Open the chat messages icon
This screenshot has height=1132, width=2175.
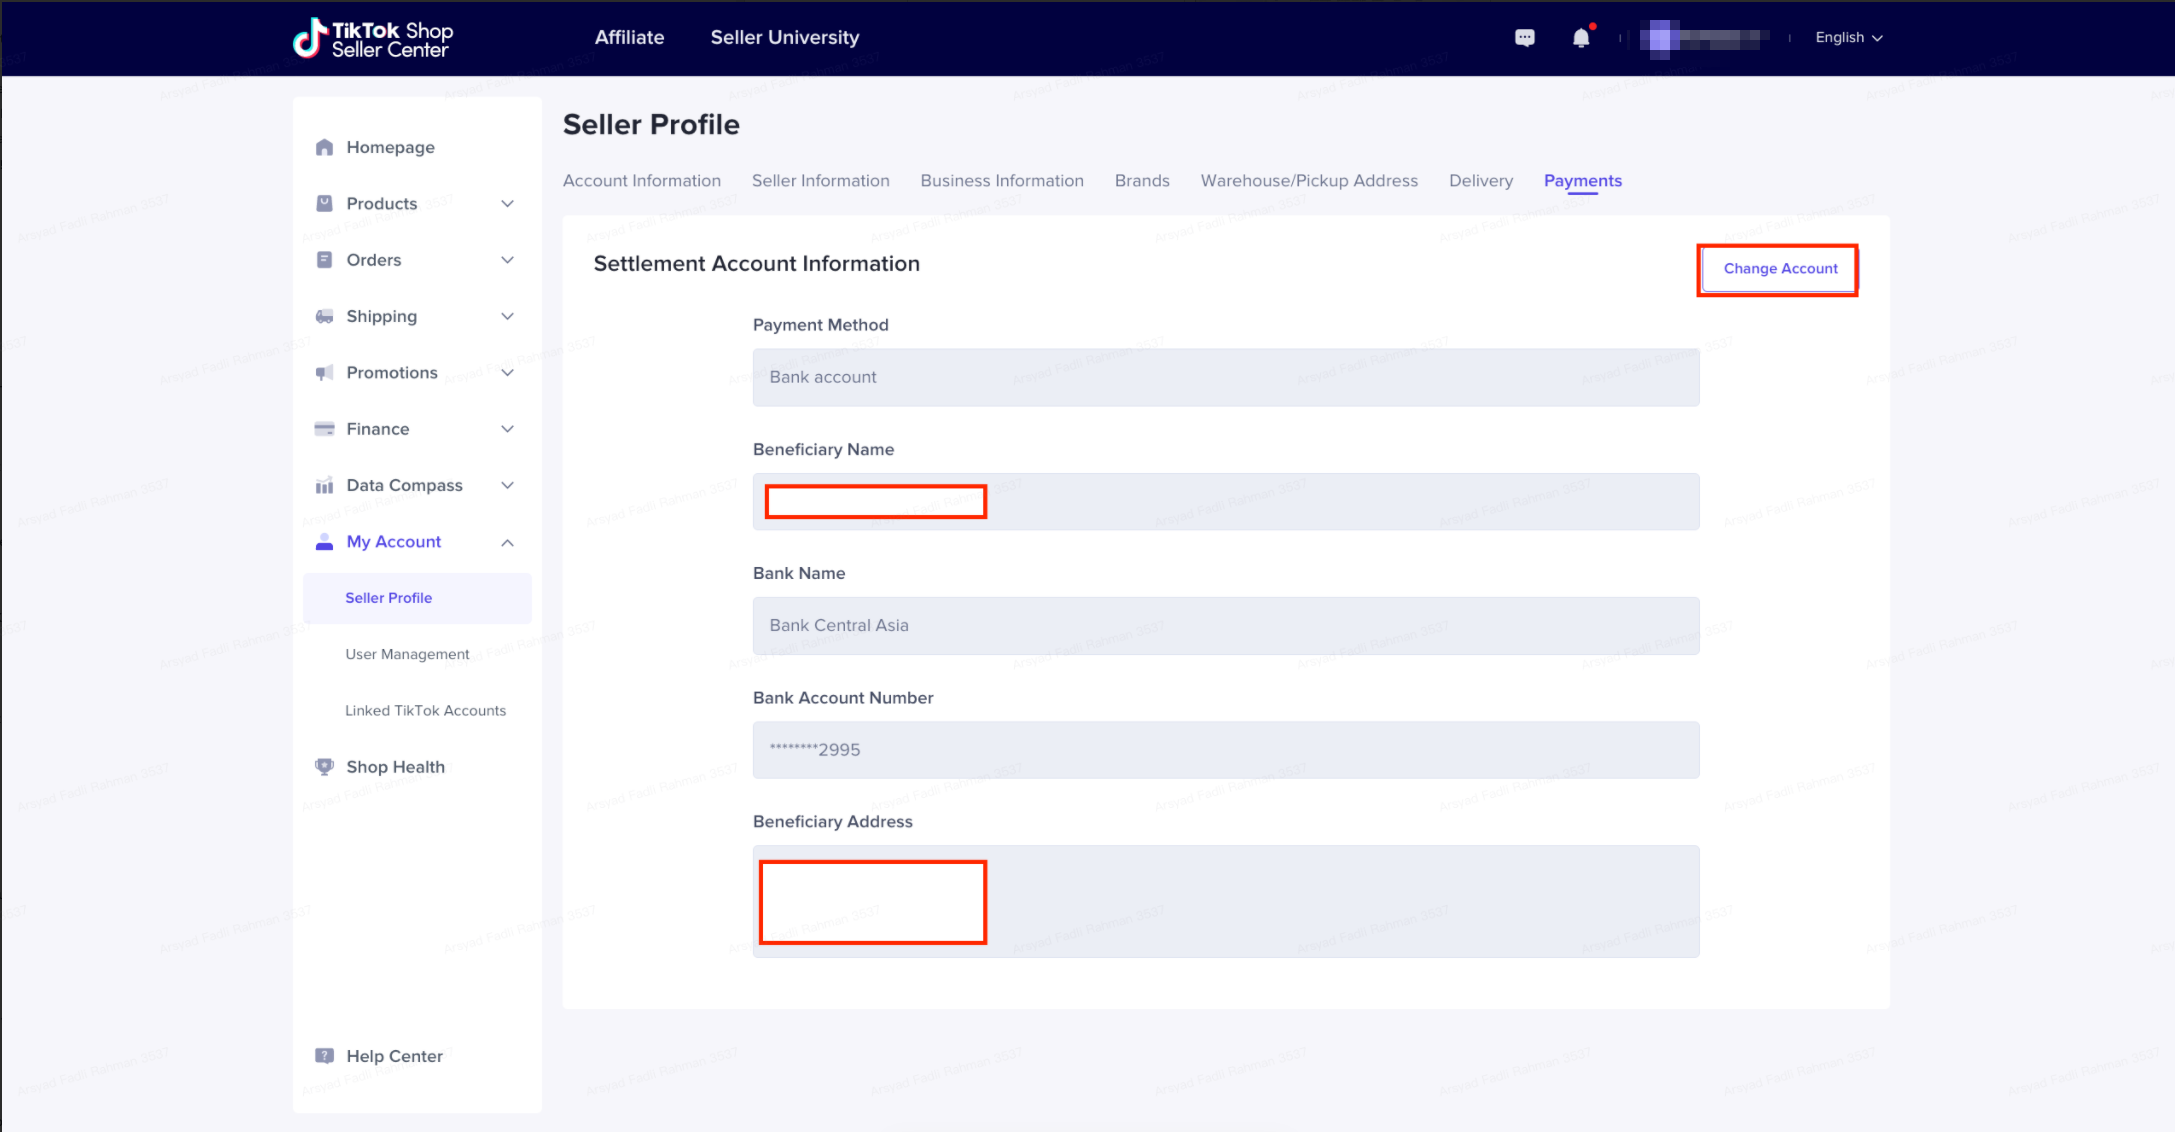pyautogui.click(x=1524, y=38)
